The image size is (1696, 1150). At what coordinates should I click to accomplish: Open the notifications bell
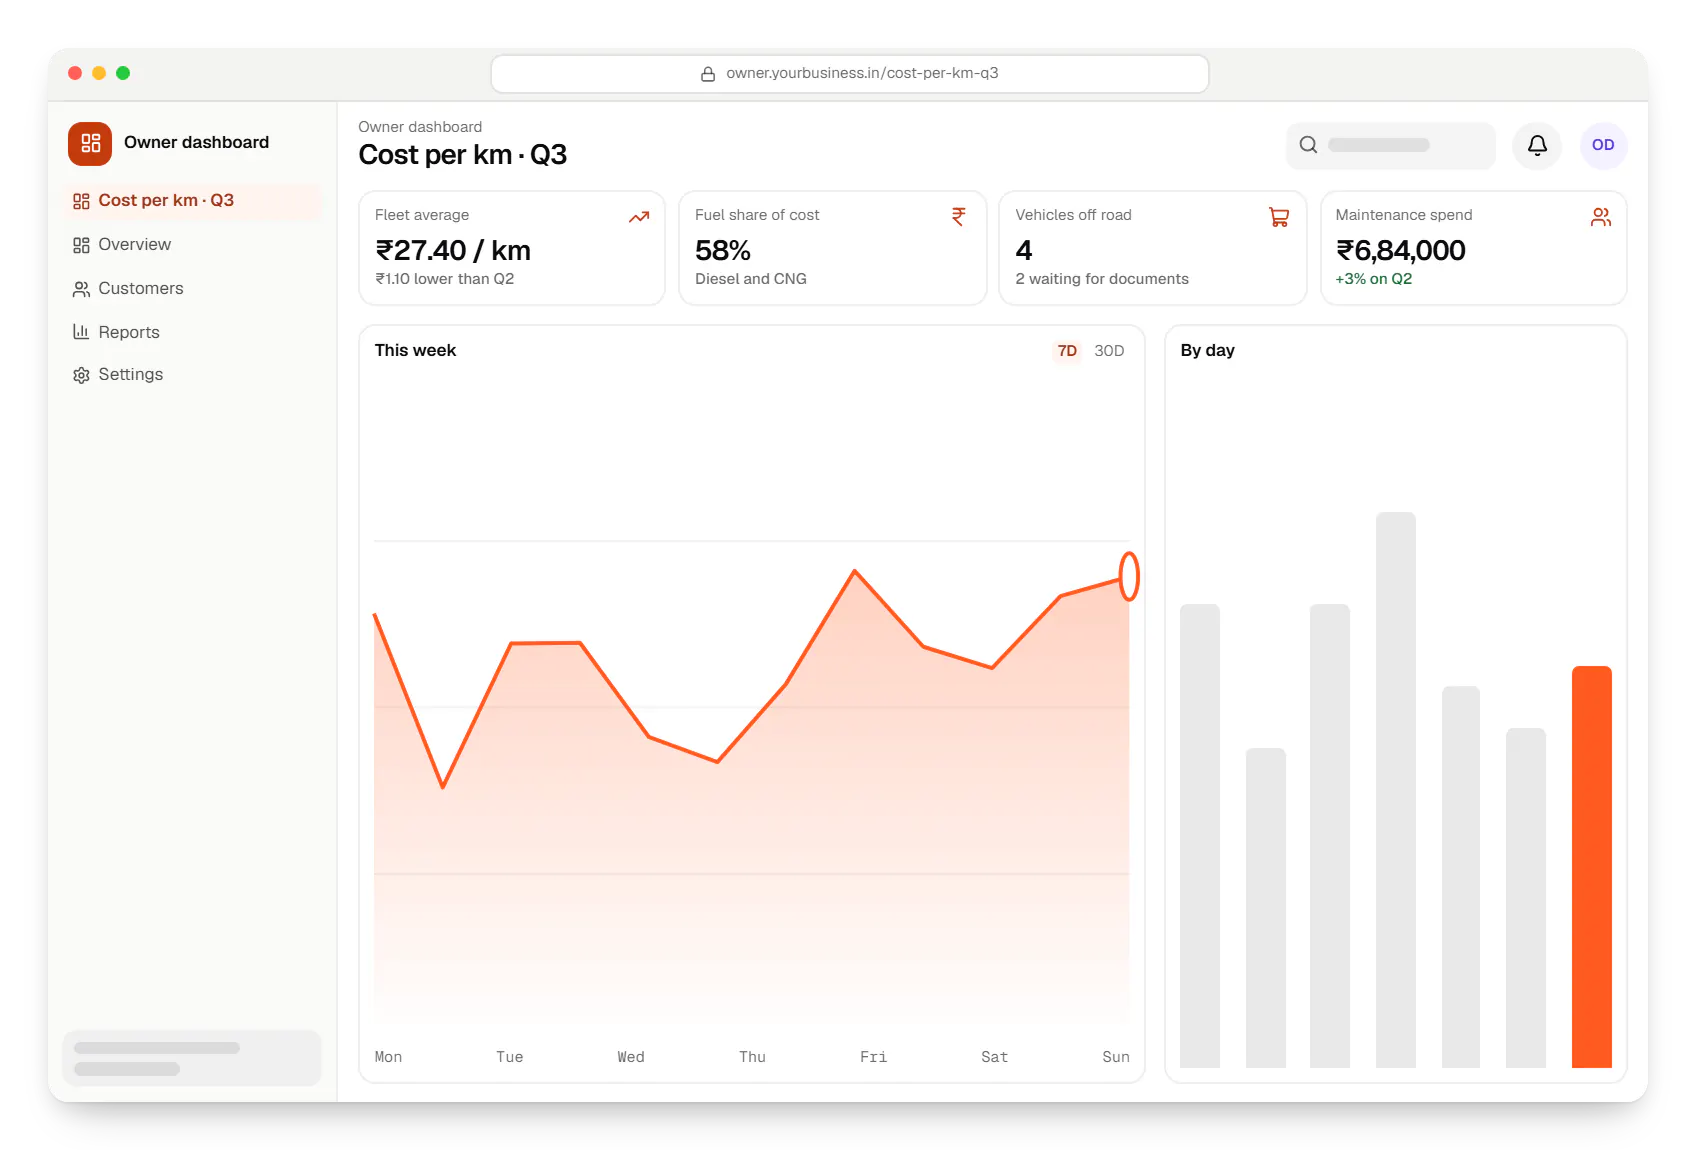1537,145
